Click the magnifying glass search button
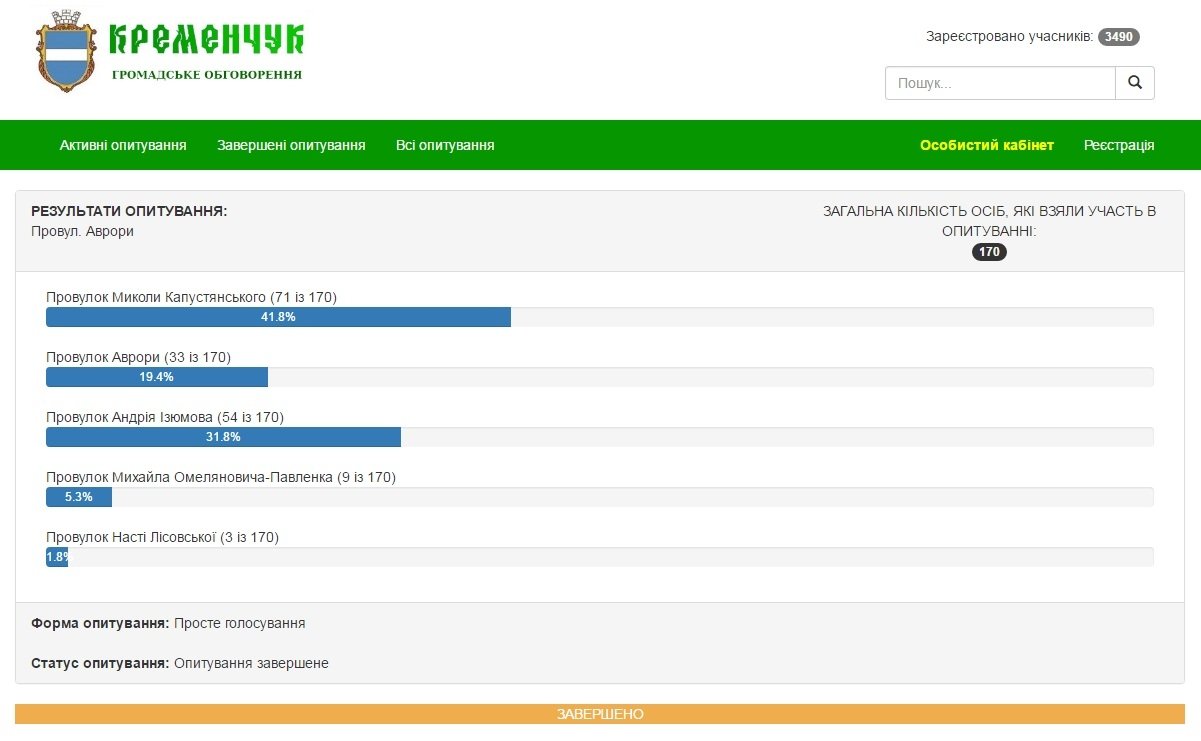Screen dimensions: 1201x741 click(x=1134, y=83)
